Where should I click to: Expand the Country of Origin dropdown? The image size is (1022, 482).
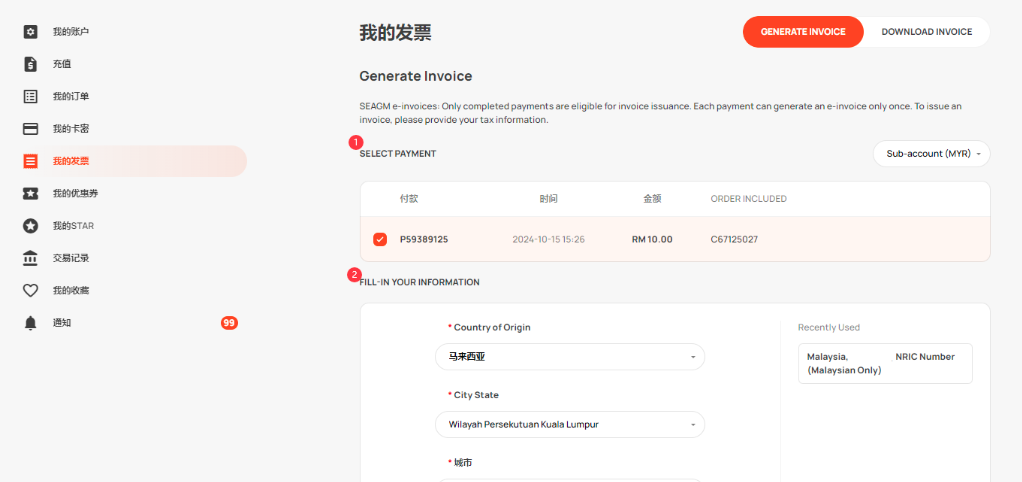pyautogui.click(x=569, y=357)
